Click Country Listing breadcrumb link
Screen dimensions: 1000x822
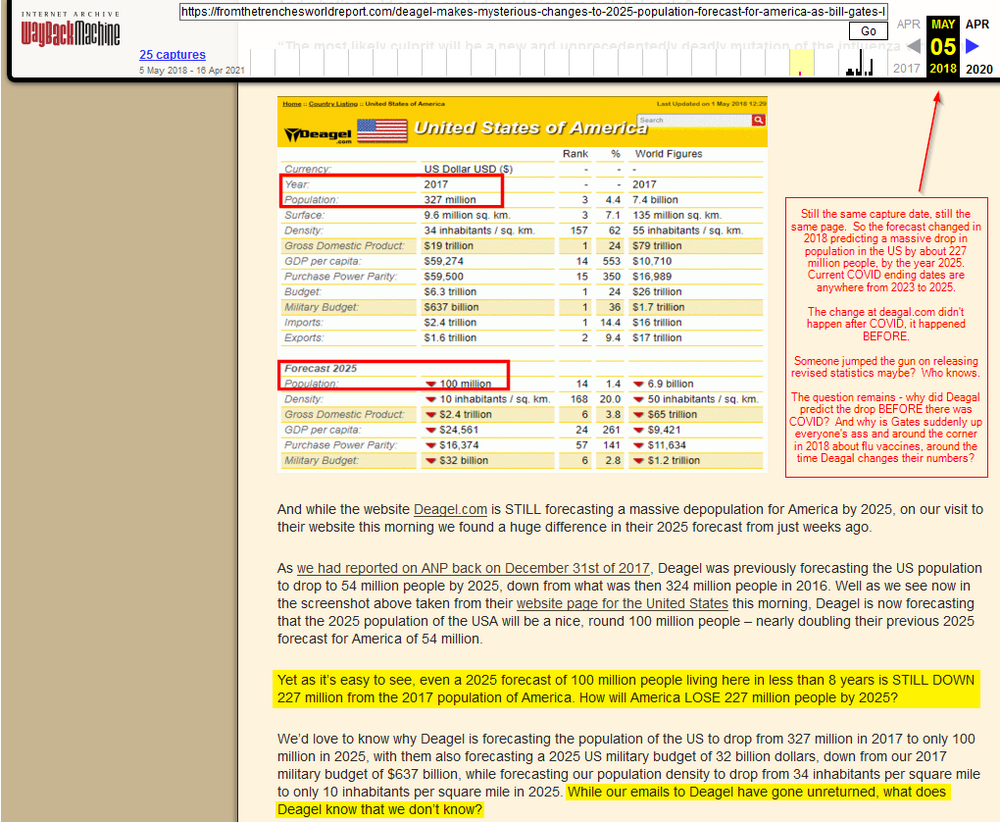click(333, 103)
